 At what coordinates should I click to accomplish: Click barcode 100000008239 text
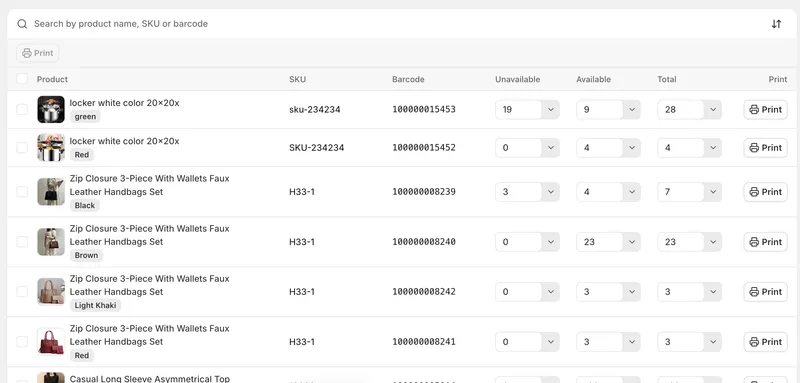(424, 192)
